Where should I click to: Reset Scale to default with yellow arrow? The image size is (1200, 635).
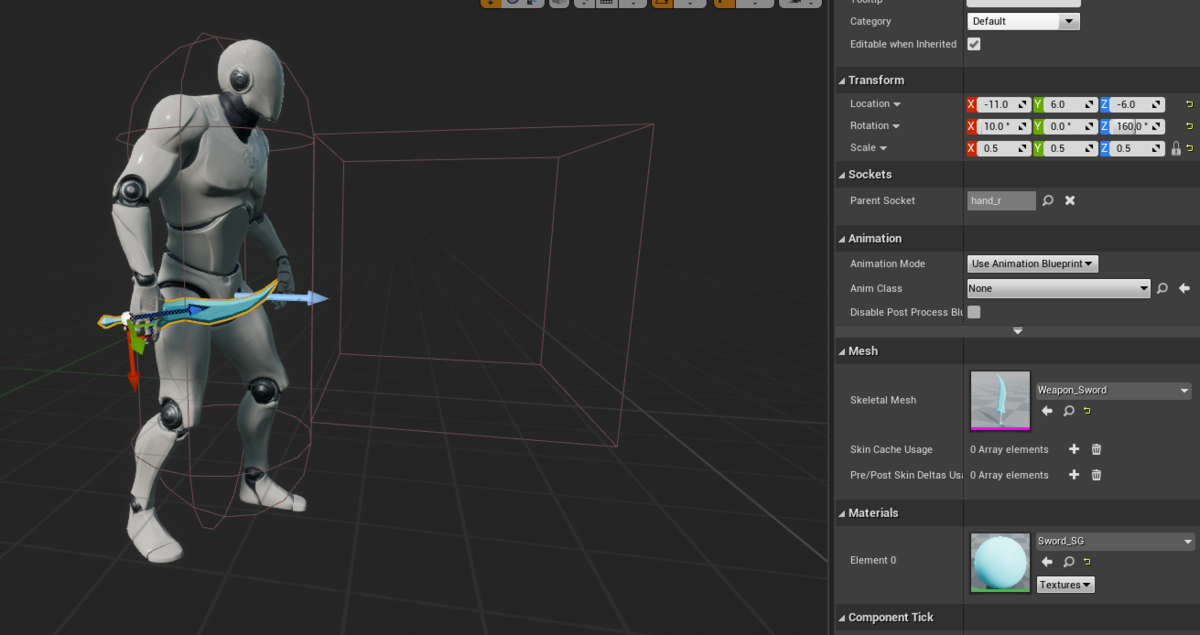(1189, 148)
